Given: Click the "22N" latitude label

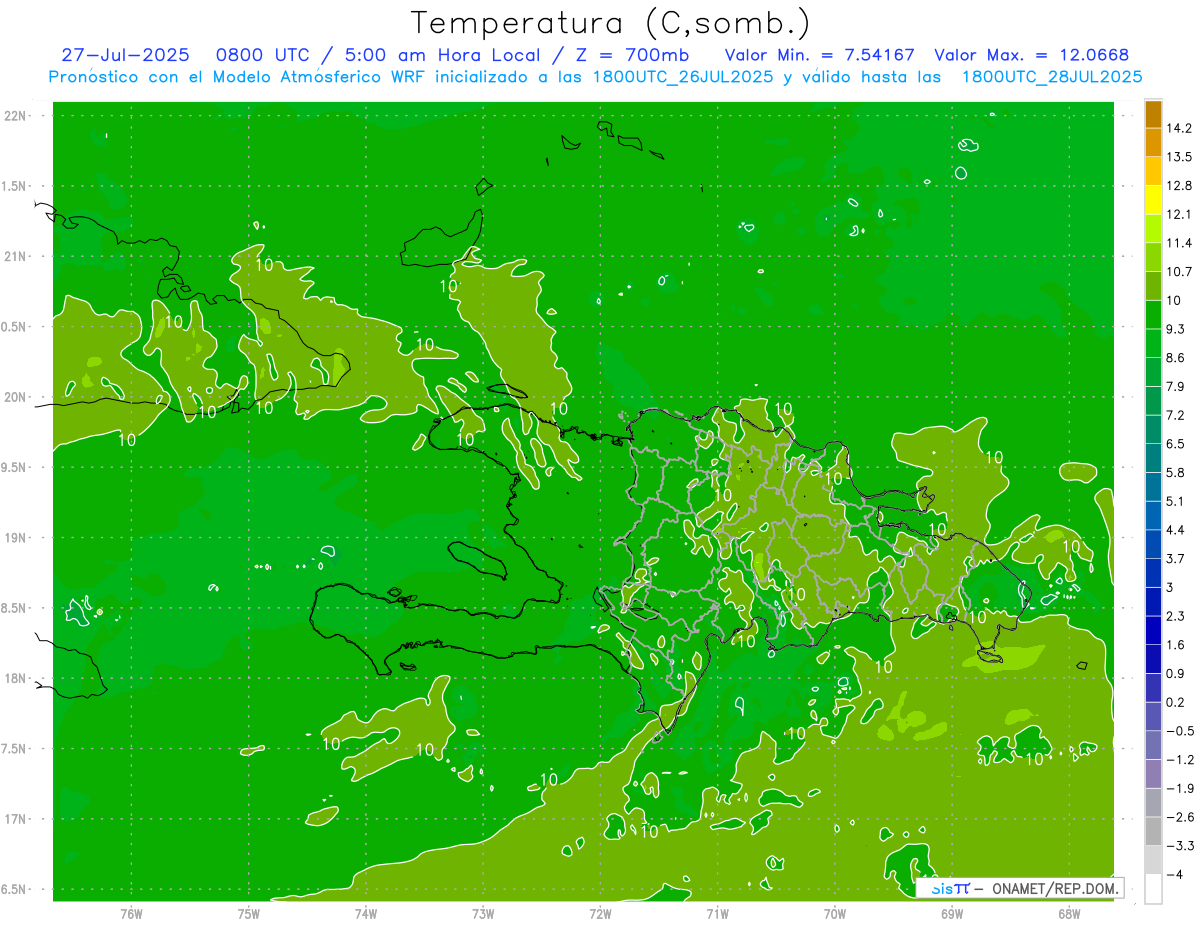Looking at the screenshot, I should [x=16, y=116].
